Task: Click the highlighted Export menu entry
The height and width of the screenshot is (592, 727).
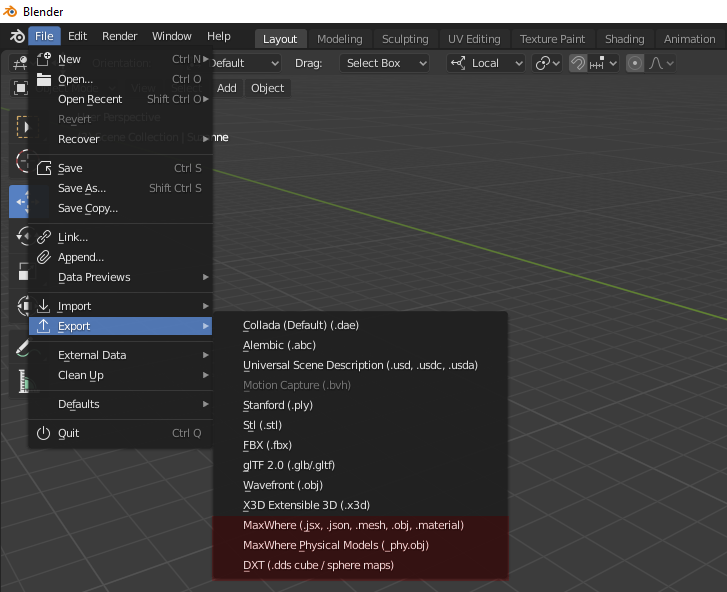Action: point(121,326)
